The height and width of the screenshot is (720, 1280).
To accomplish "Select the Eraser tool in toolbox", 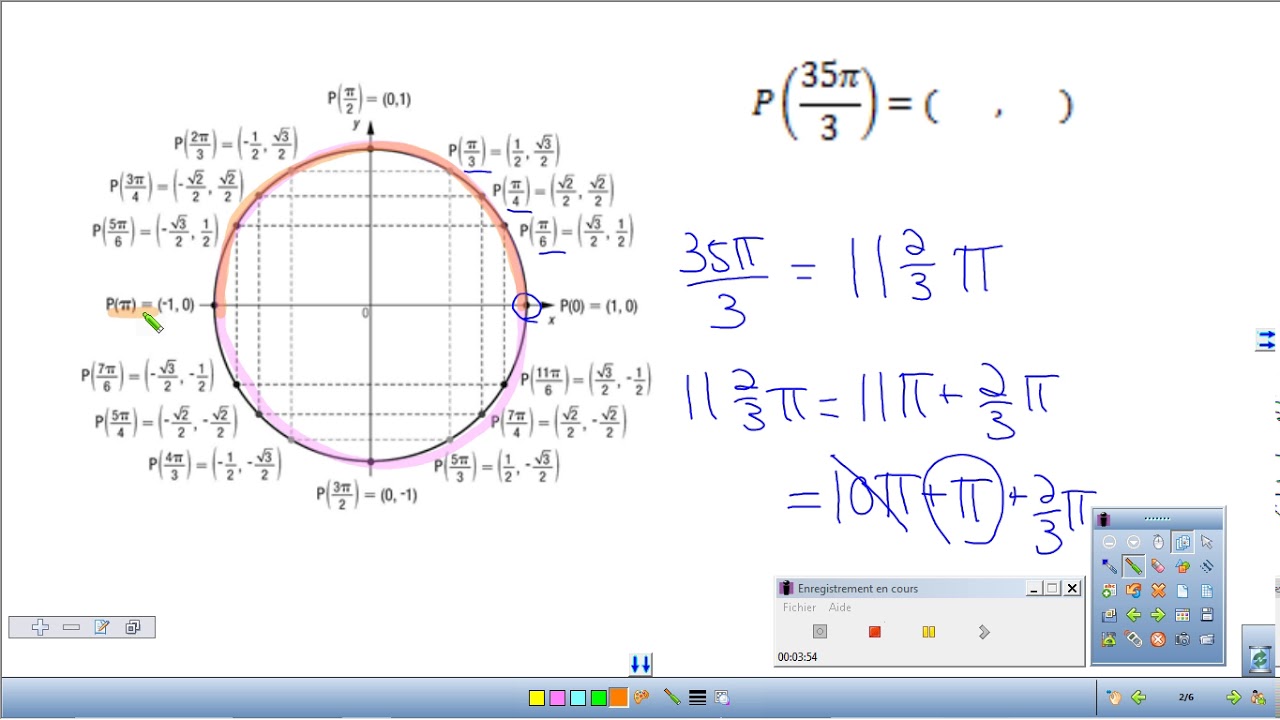I will coord(1158,566).
